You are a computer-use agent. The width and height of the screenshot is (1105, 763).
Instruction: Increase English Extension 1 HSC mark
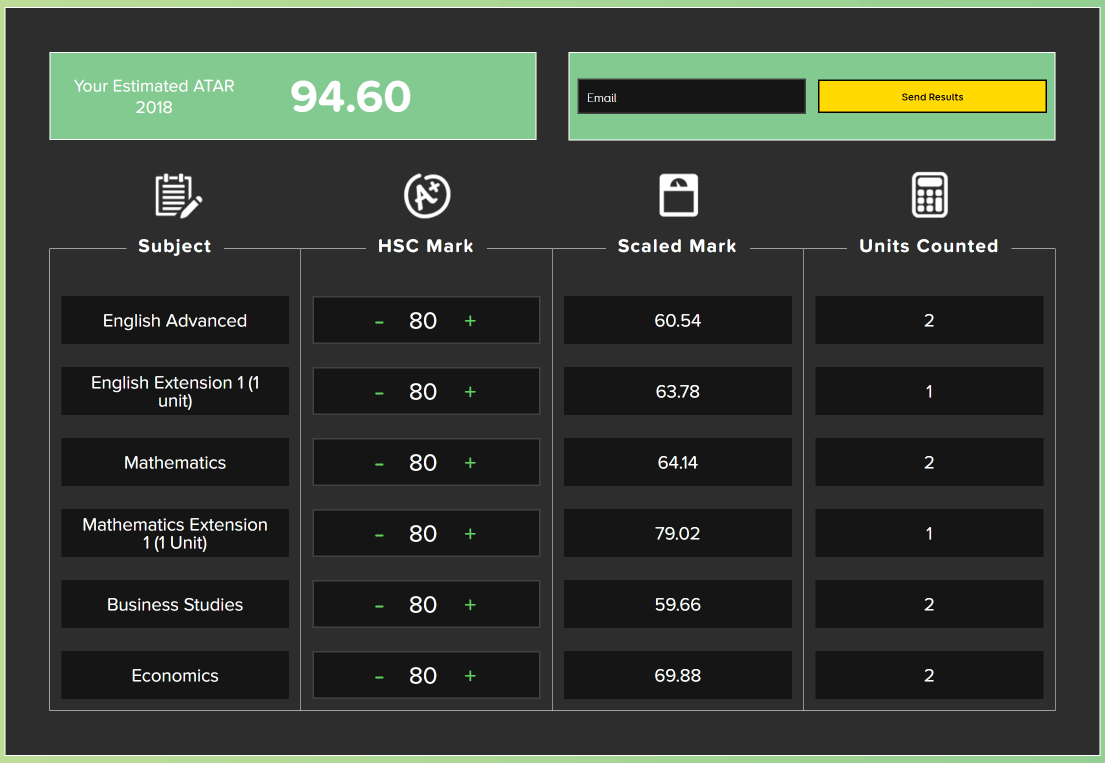pyautogui.click(x=470, y=392)
